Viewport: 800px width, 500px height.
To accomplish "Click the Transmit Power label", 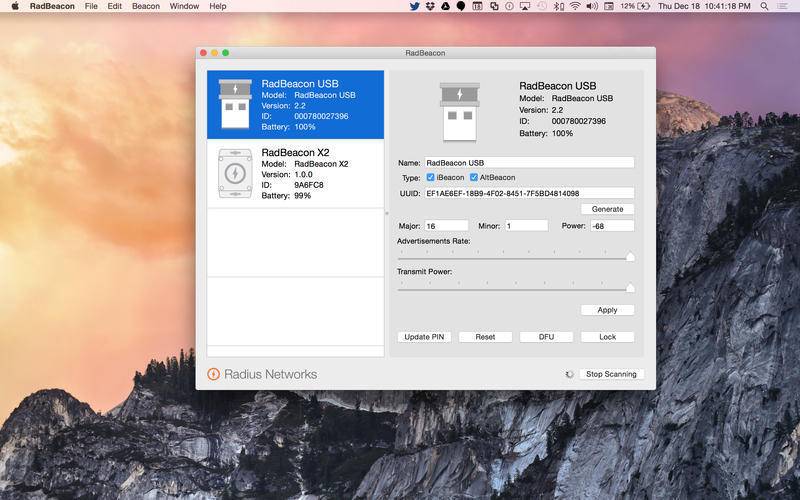I will coord(424,271).
